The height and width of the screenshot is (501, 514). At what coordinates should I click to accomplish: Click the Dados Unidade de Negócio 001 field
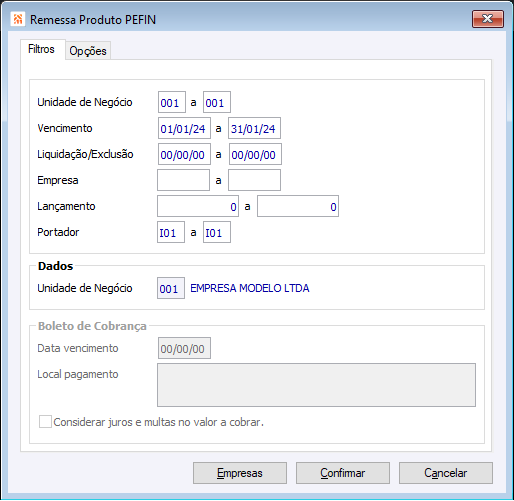click(171, 288)
